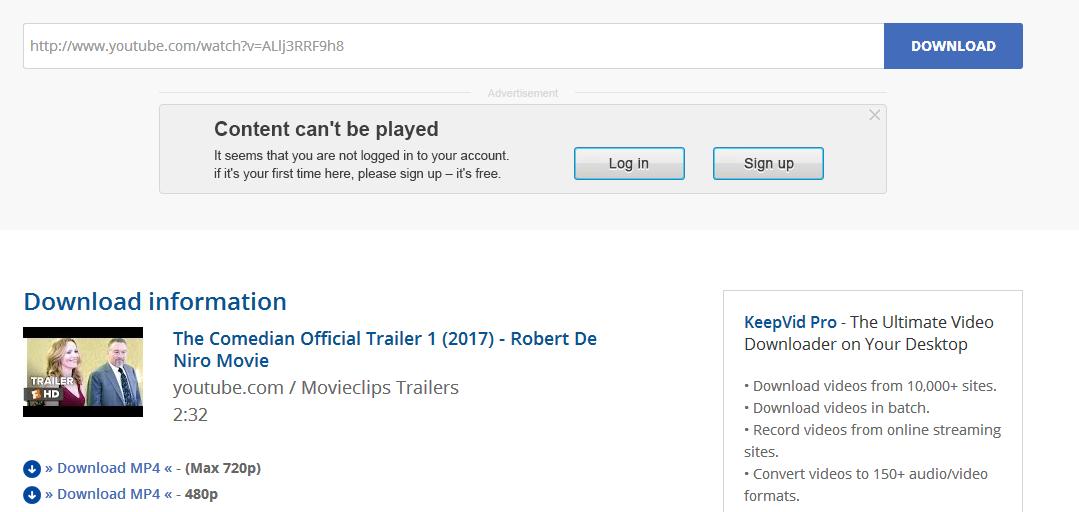Click the download arrow icon beside Max 720p

click(32, 469)
